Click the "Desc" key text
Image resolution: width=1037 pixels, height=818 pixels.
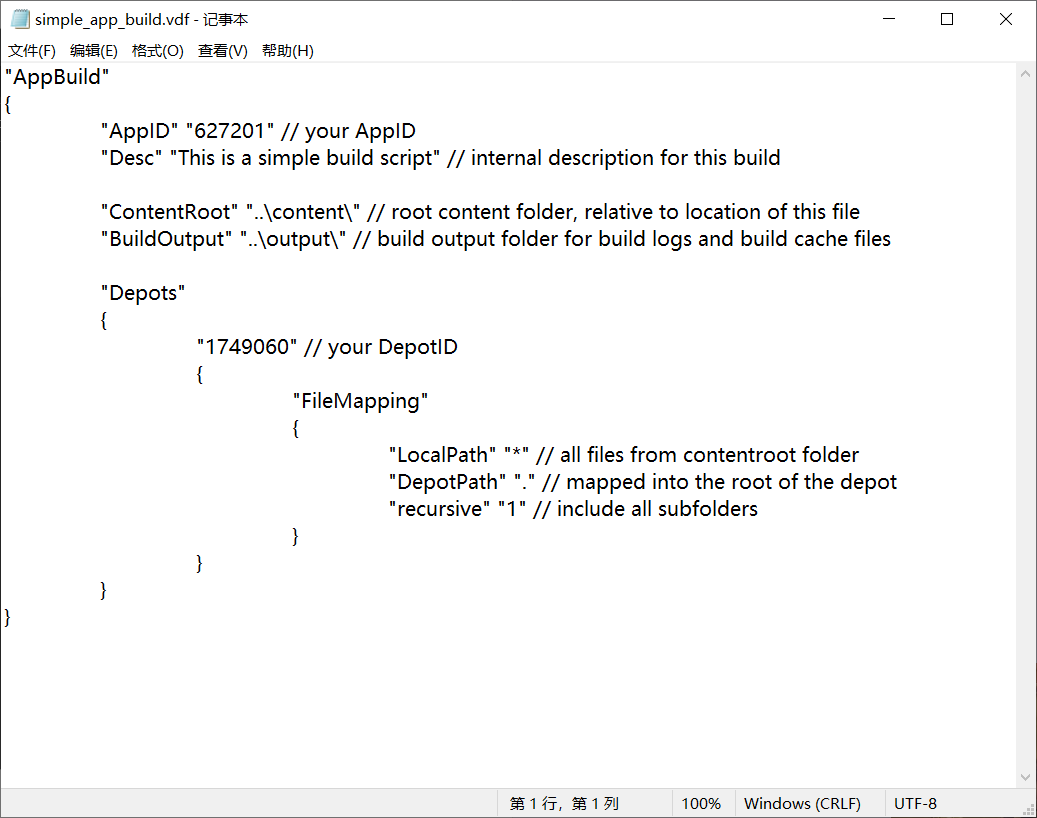point(132,158)
